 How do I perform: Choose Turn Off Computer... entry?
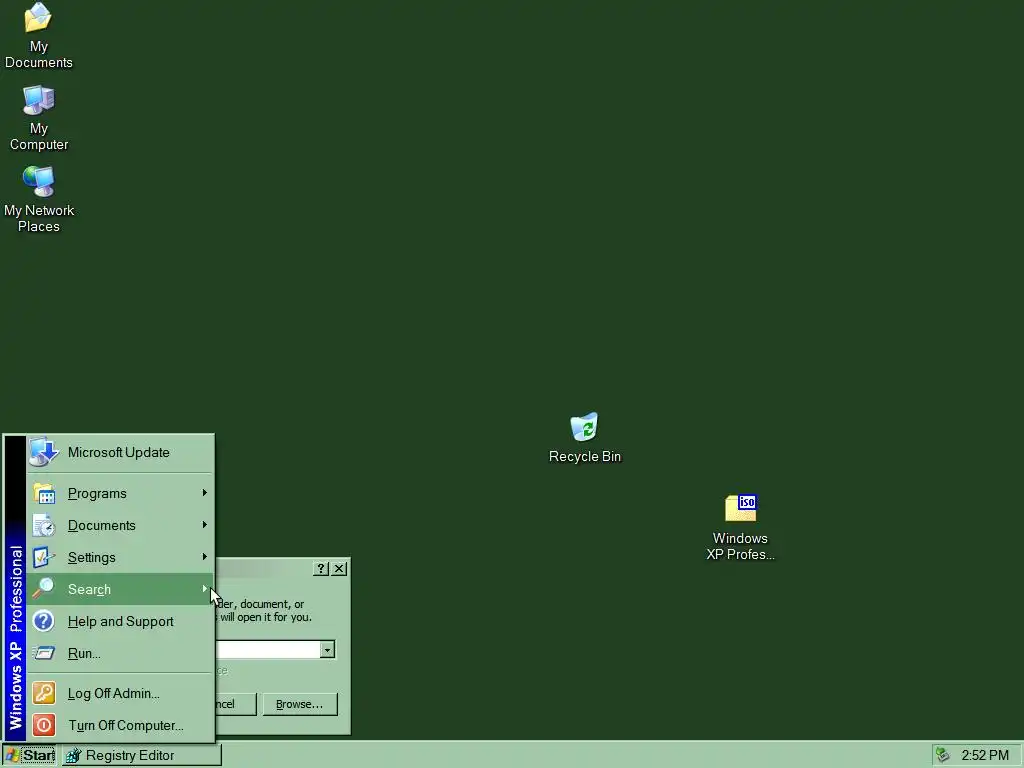click(x=120, y=725)
